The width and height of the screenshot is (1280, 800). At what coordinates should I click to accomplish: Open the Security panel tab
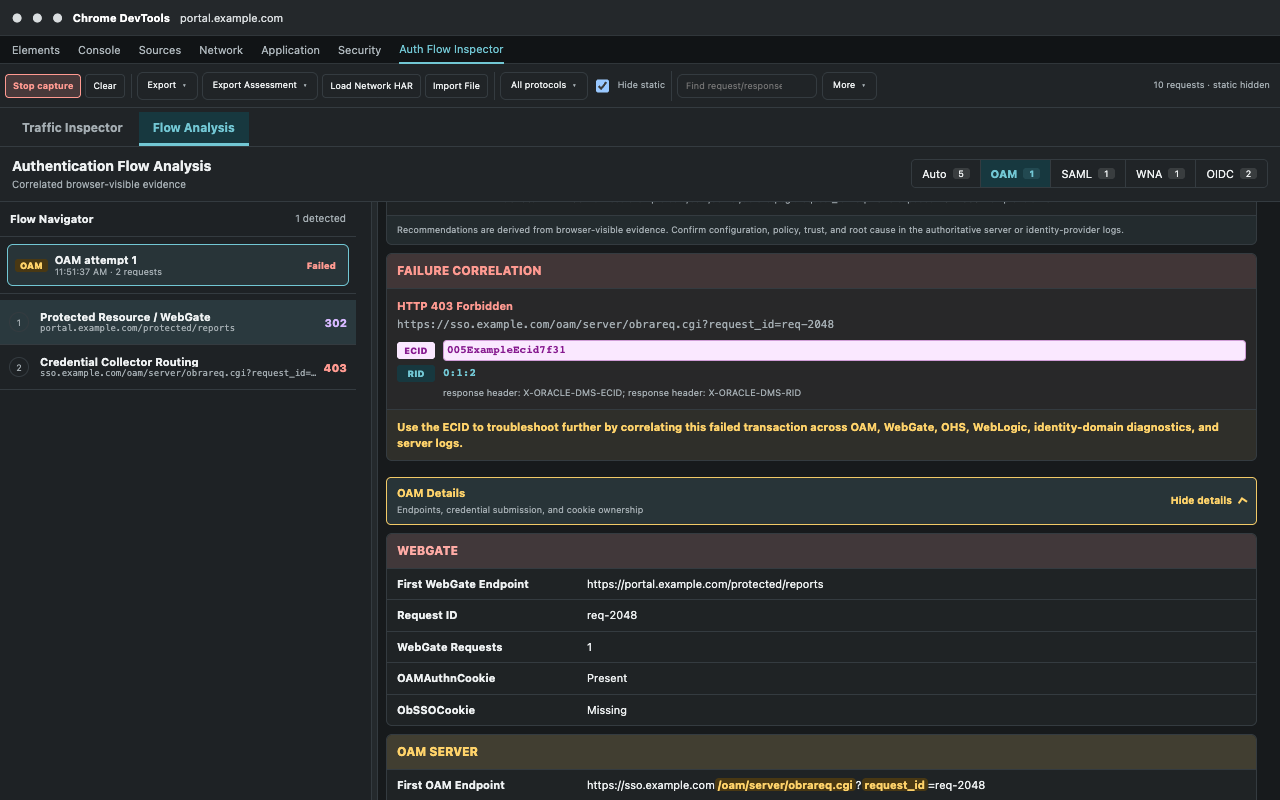click(x=359, y=50)
